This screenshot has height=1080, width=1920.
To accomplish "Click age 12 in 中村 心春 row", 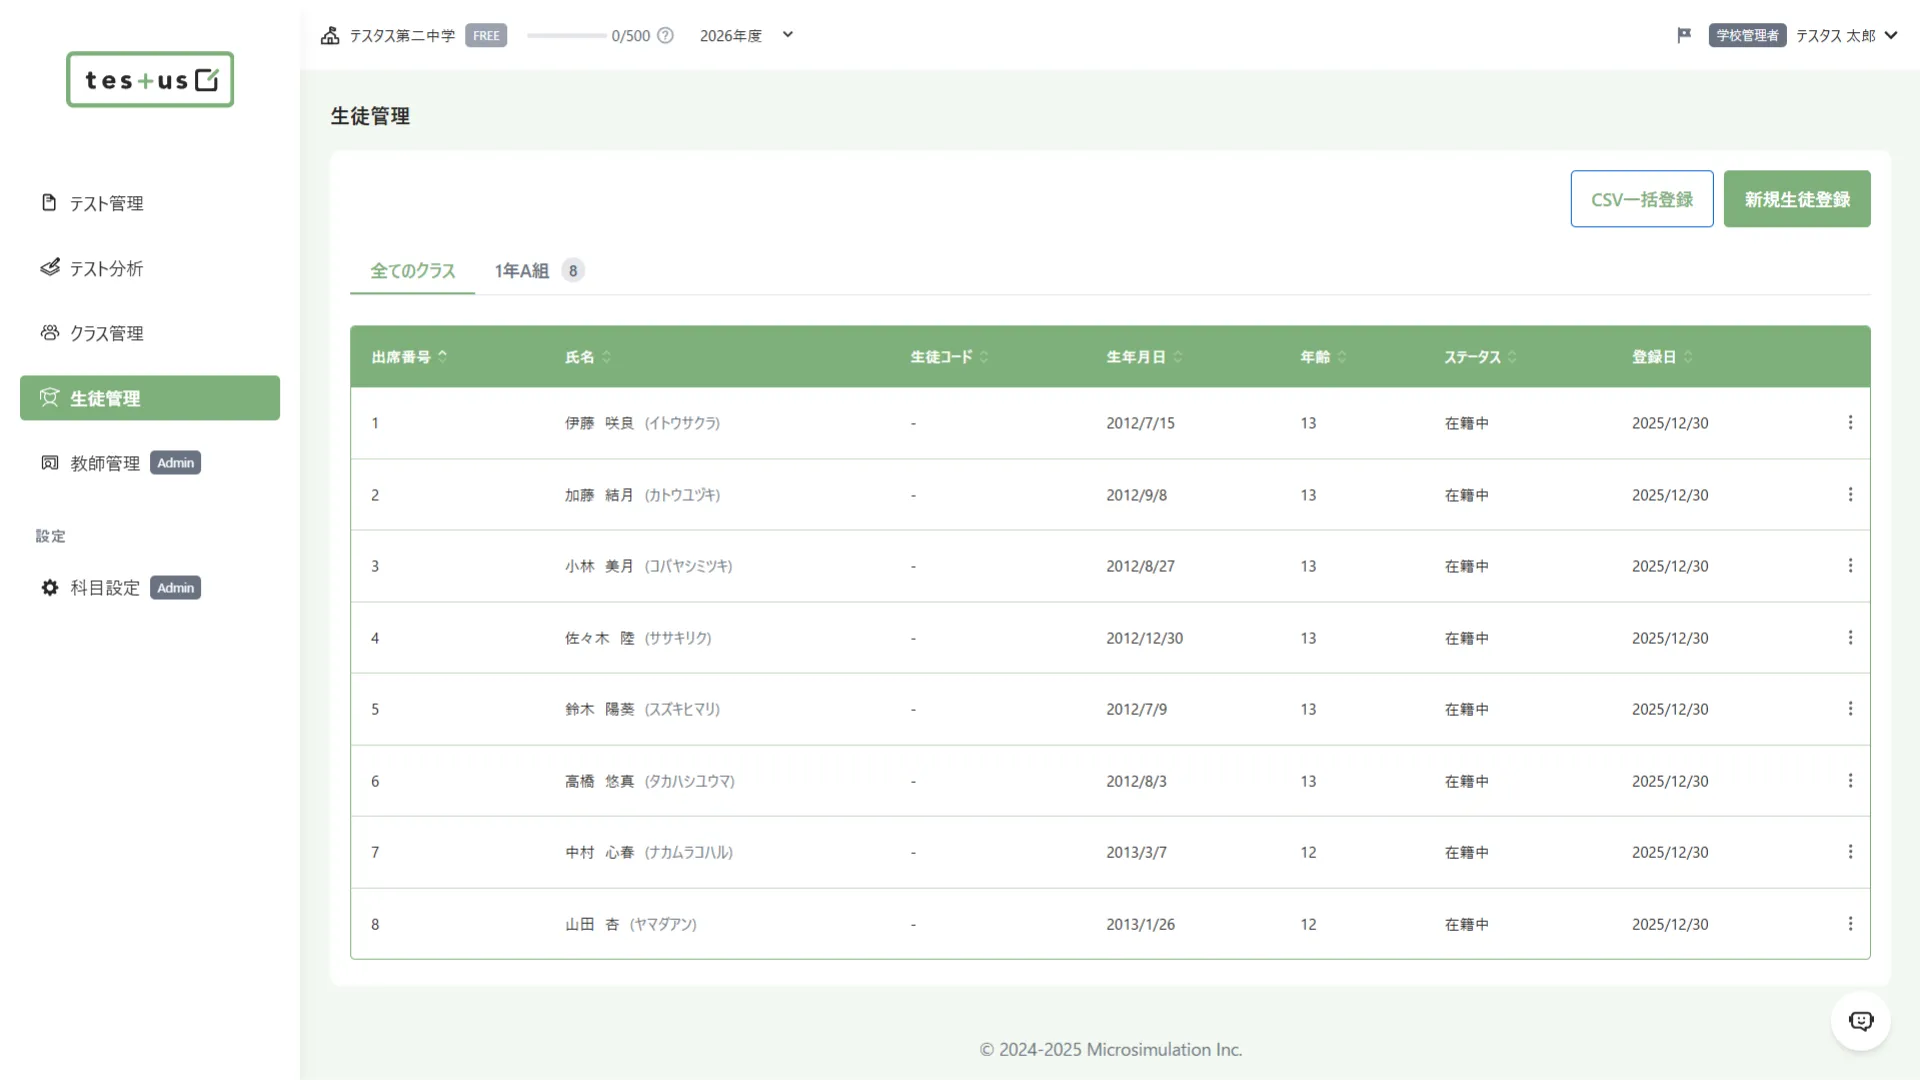I will coord(1308,852).
